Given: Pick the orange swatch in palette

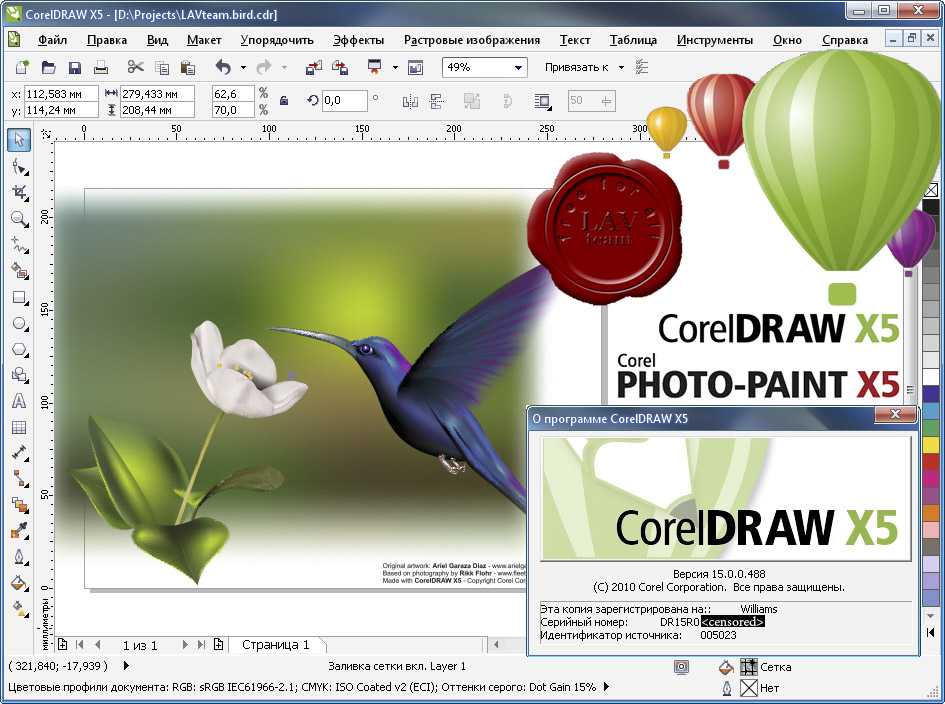Looking at the screenshot, I should [931, 513].
